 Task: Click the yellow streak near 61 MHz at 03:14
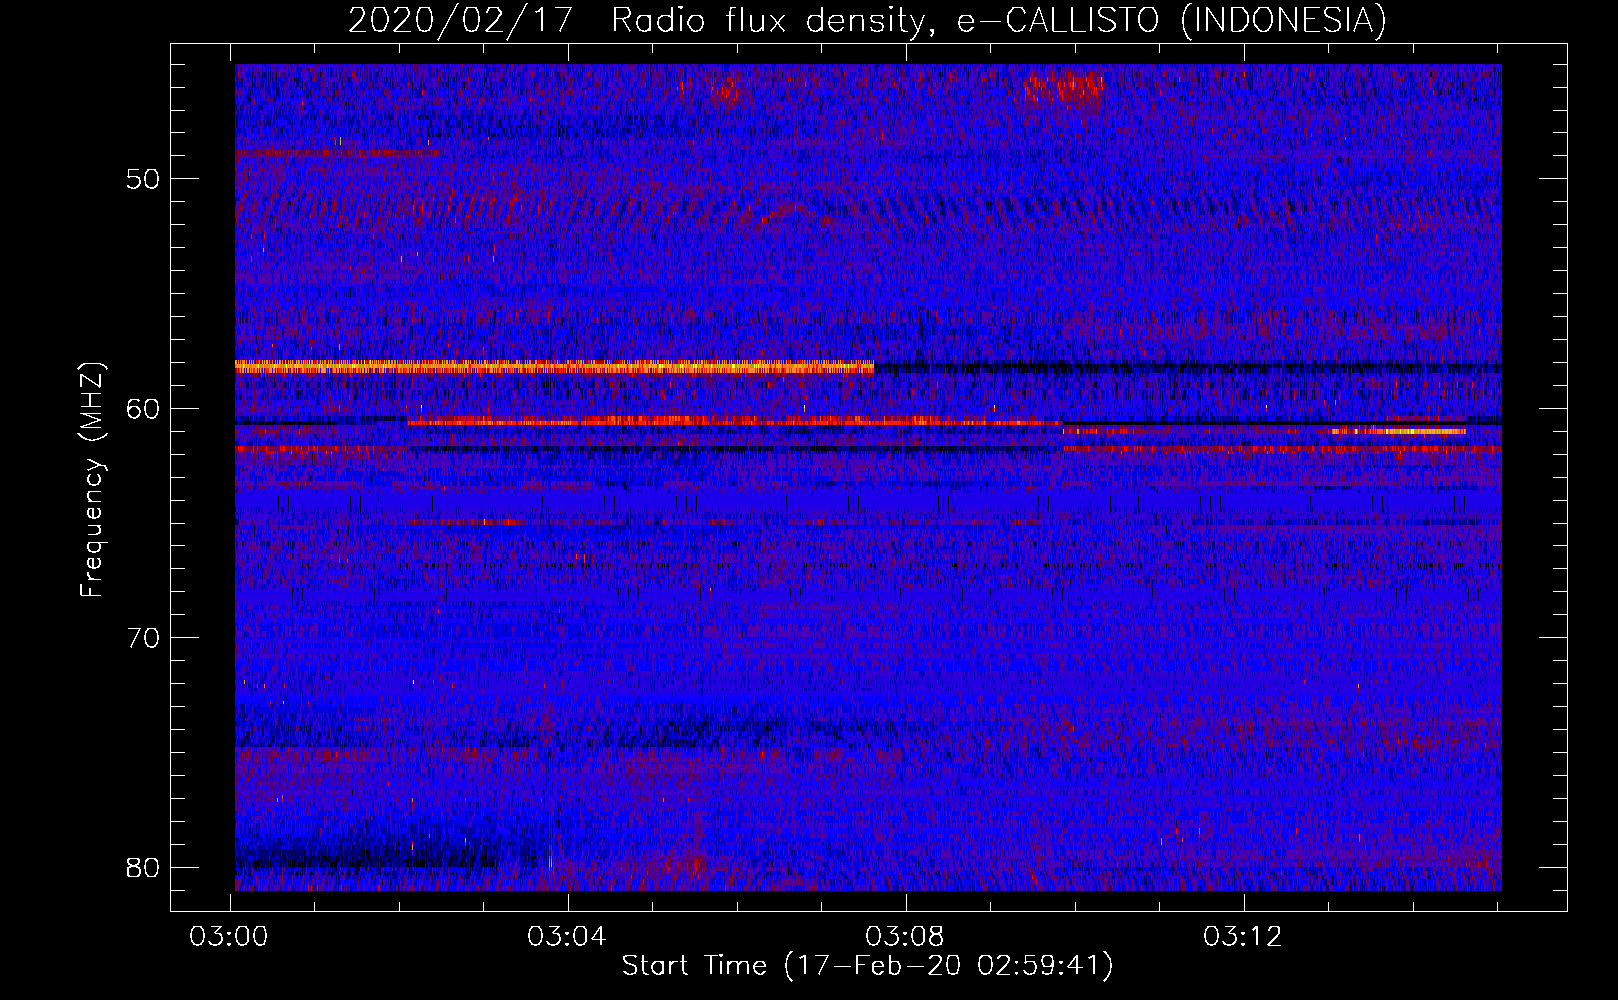coord(1398,431)
